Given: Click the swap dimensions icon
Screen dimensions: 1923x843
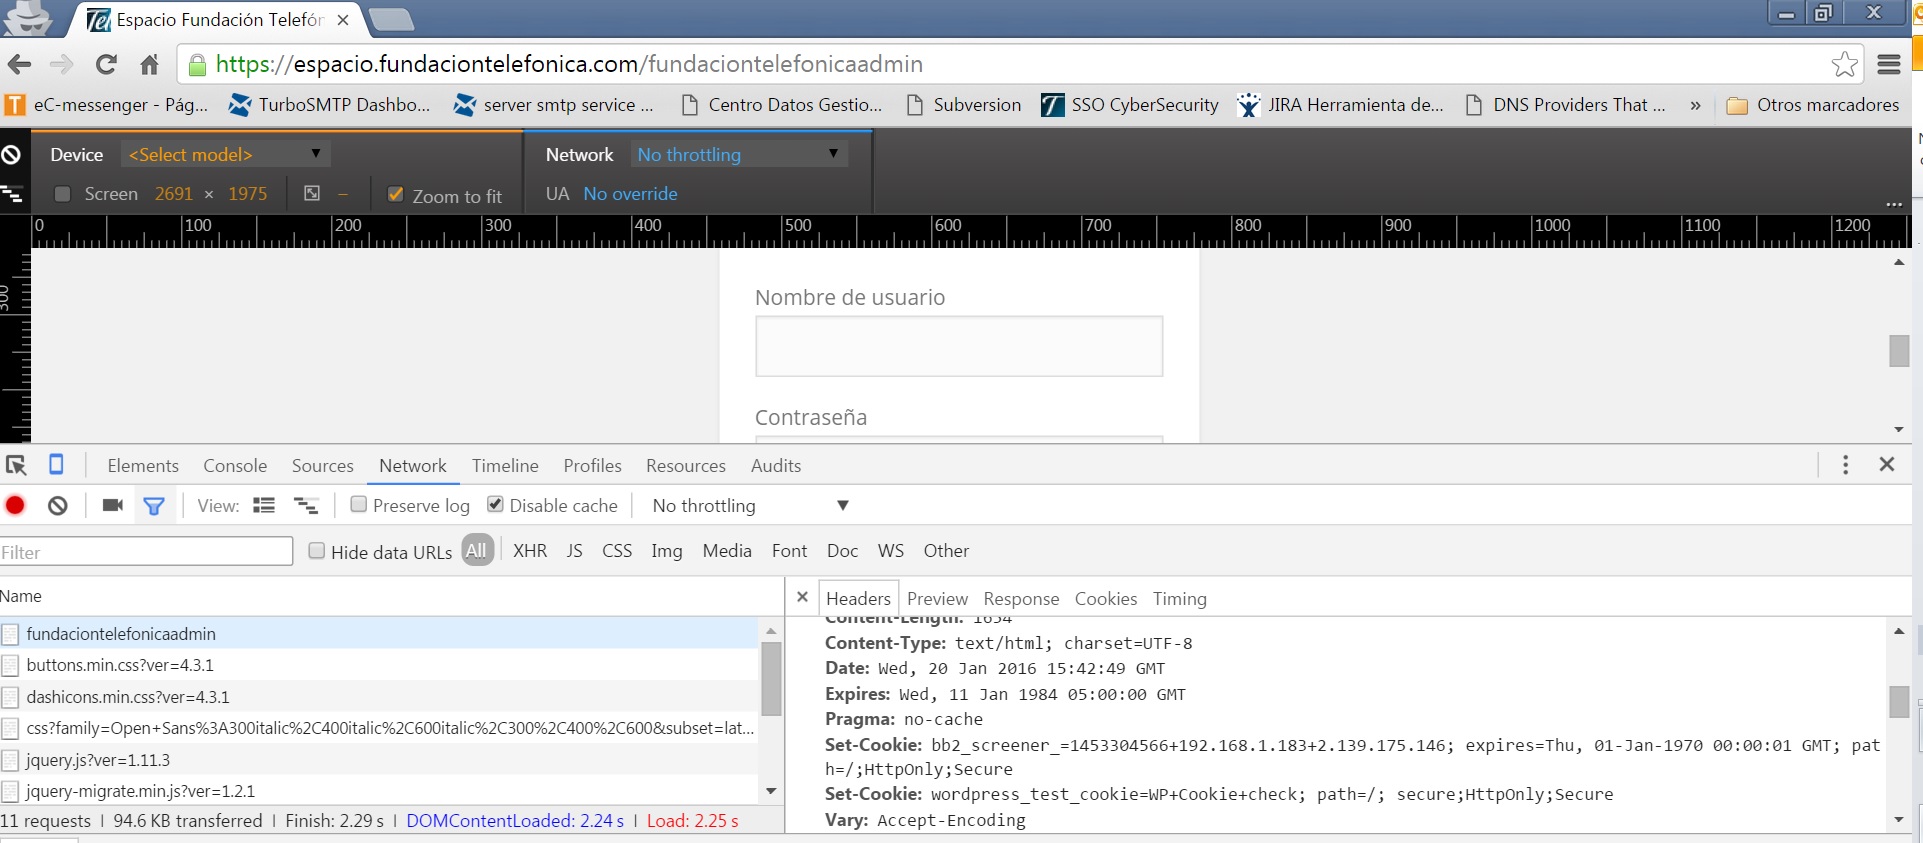Looking at the screenshot, I should point(312,193).
